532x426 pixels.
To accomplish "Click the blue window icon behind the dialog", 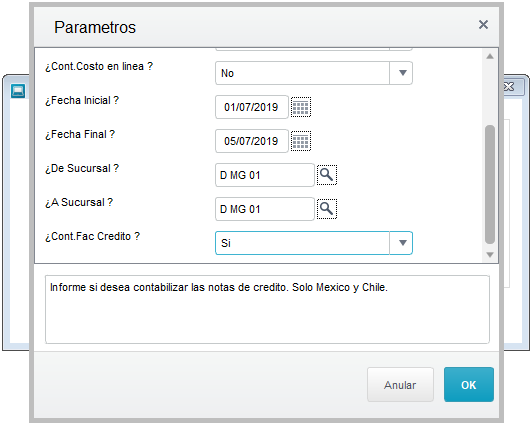I will (x=18, y=91).
